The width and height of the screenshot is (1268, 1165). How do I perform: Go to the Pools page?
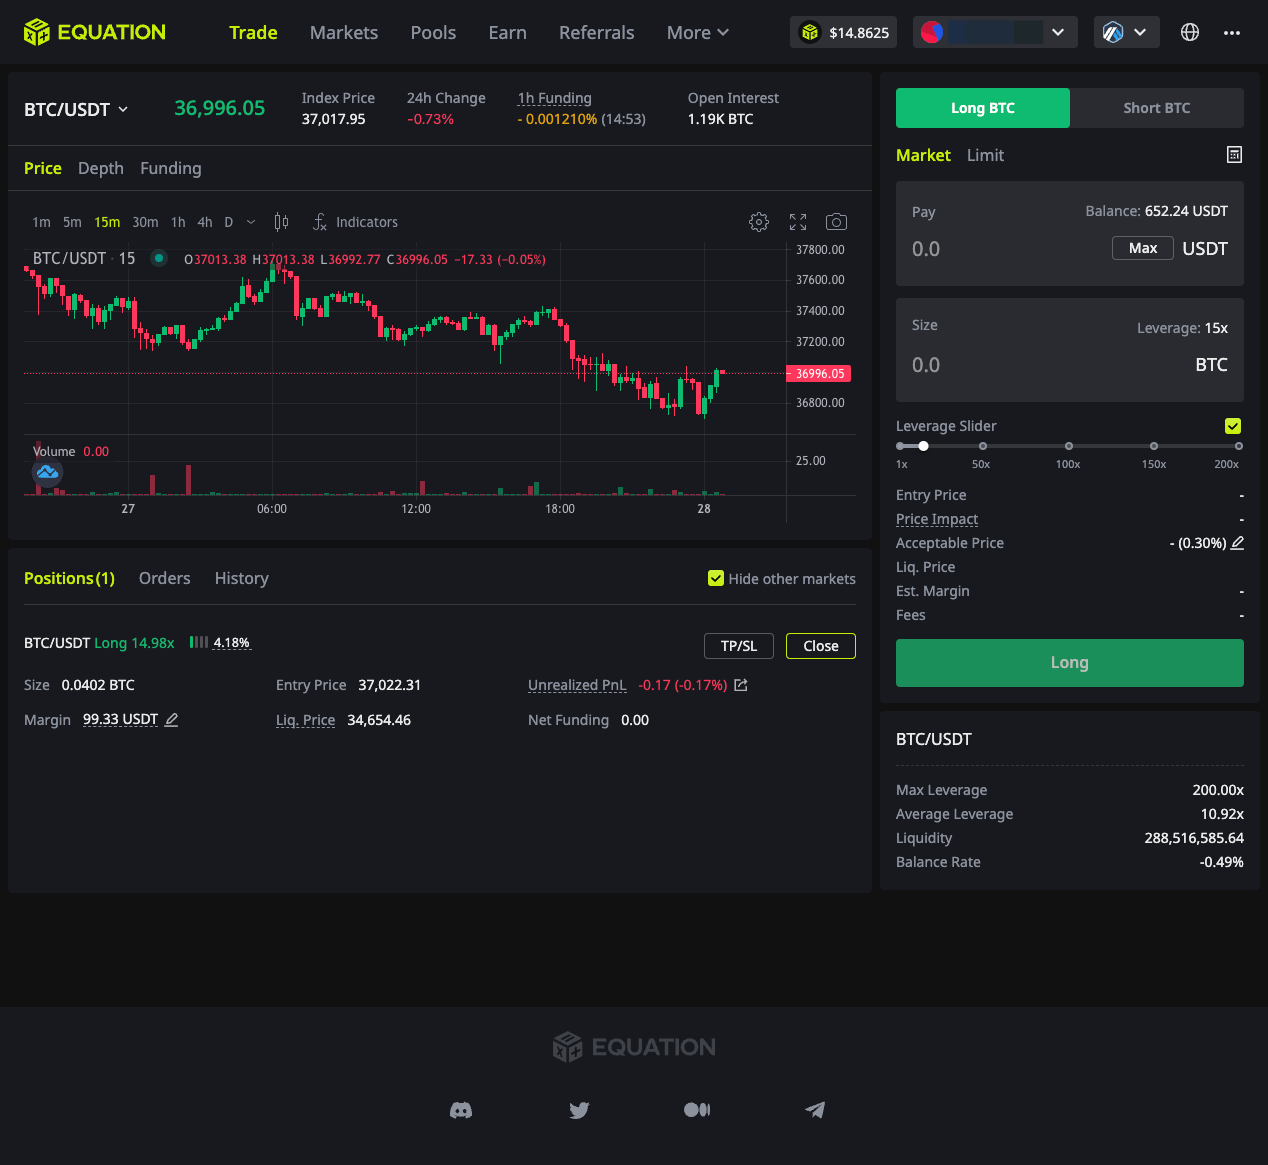[x=433, y=32]
